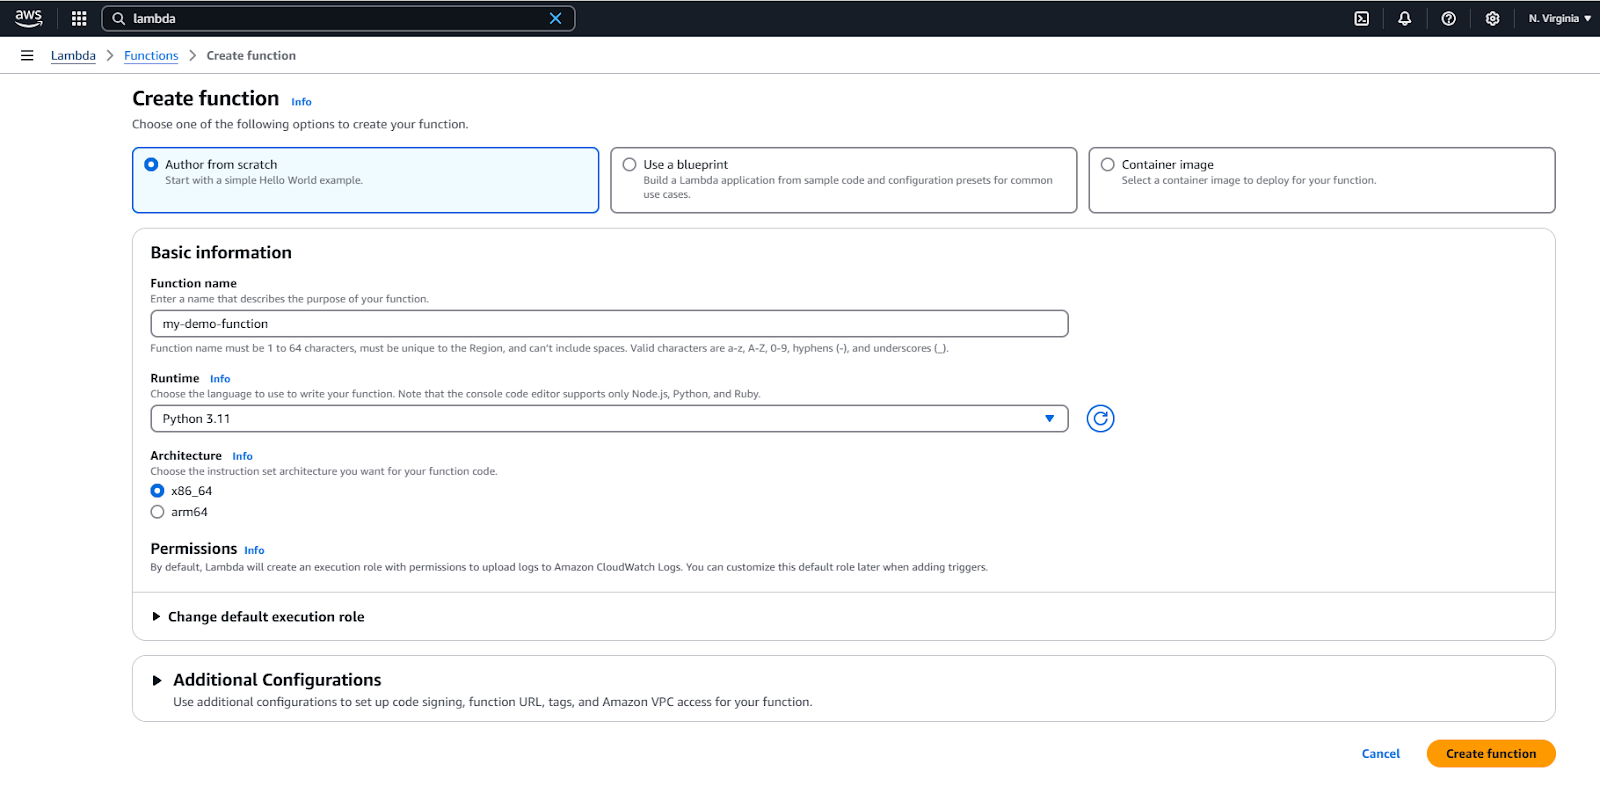Image resolution: width=1600 pixels, height=801 pixels.
Task: Open the settings gear icon
Action: tap(1493, 18)
